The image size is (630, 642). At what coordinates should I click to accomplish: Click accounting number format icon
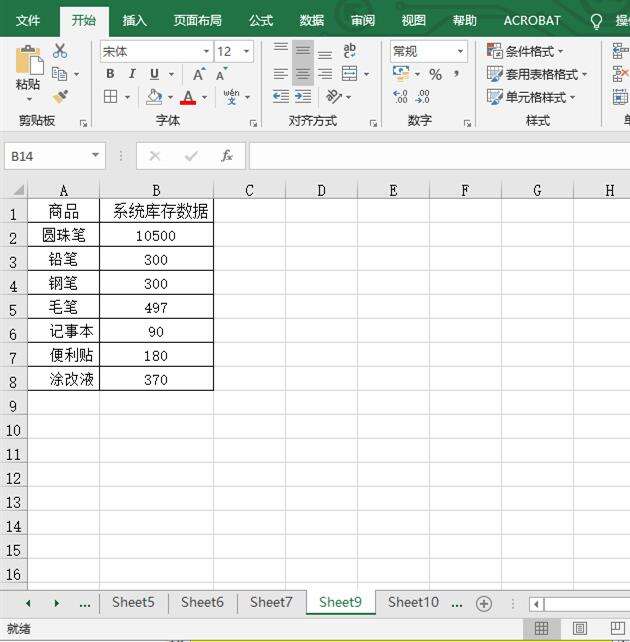(x=401, y=74)
